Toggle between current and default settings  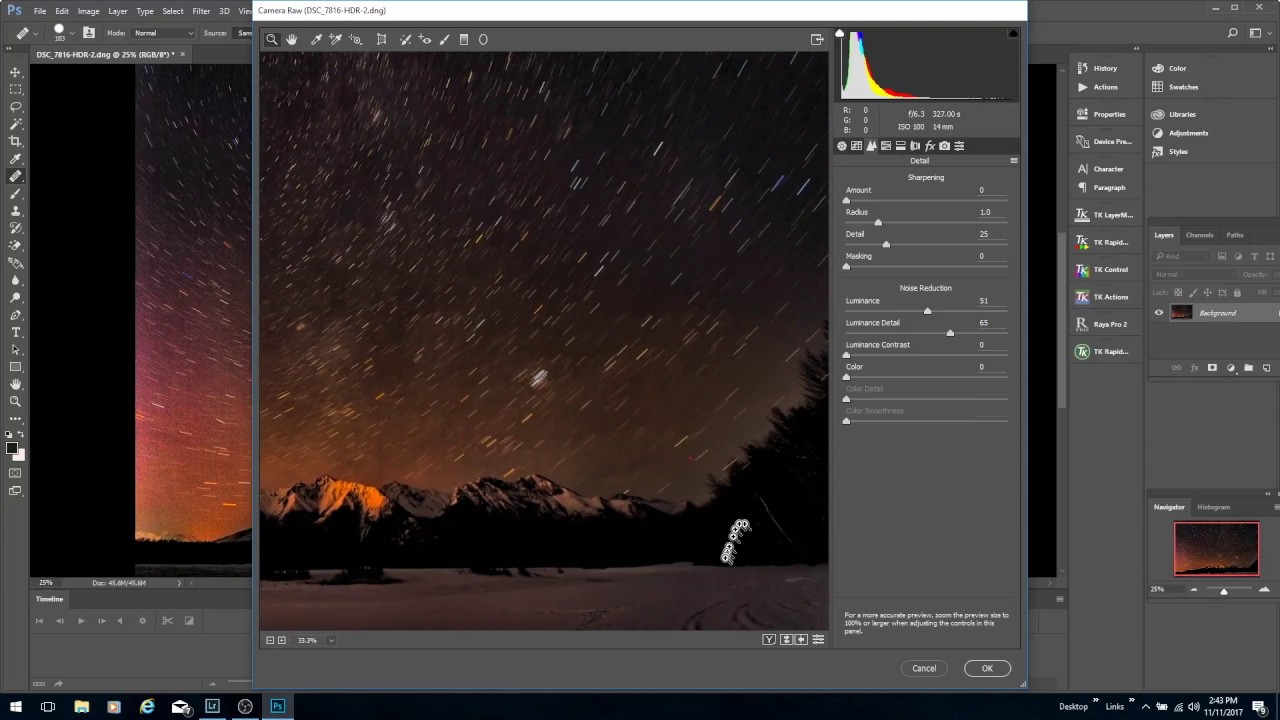pos(818,640)
